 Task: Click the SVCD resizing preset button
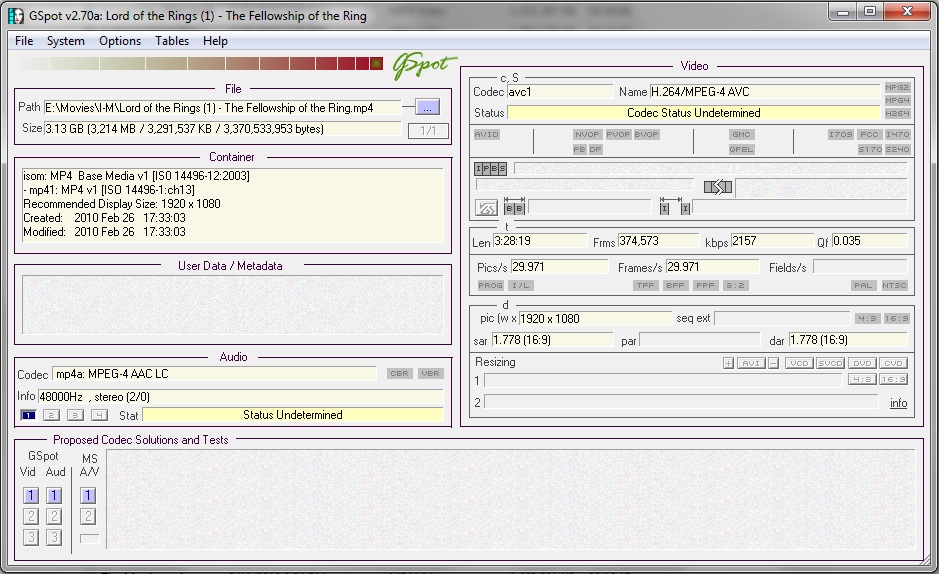[x=831, y=363]
